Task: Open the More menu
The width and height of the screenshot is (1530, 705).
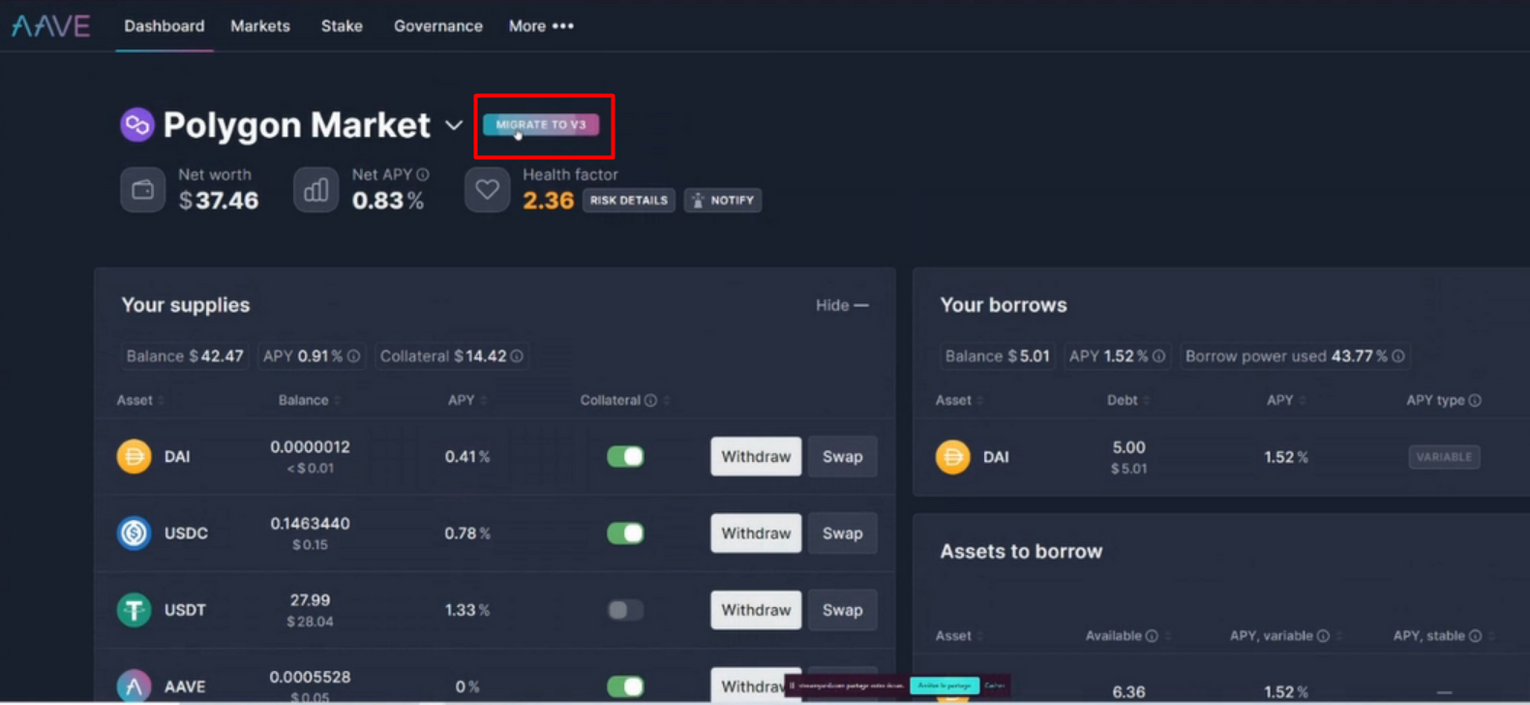Action: point(540,26)
